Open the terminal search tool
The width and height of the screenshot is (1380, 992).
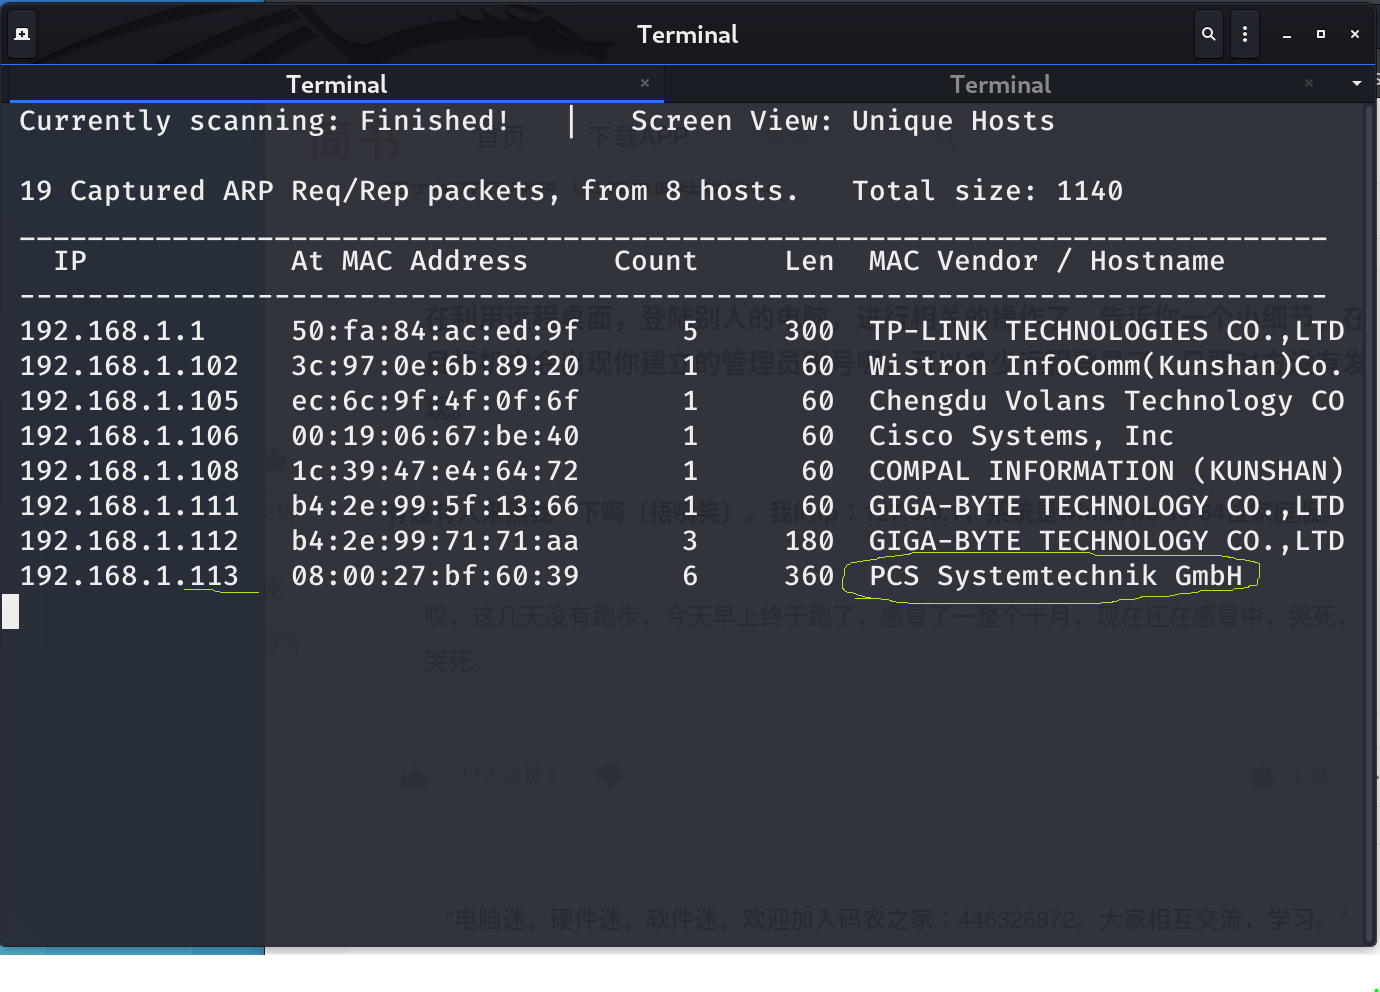(x=1208, y=34)
